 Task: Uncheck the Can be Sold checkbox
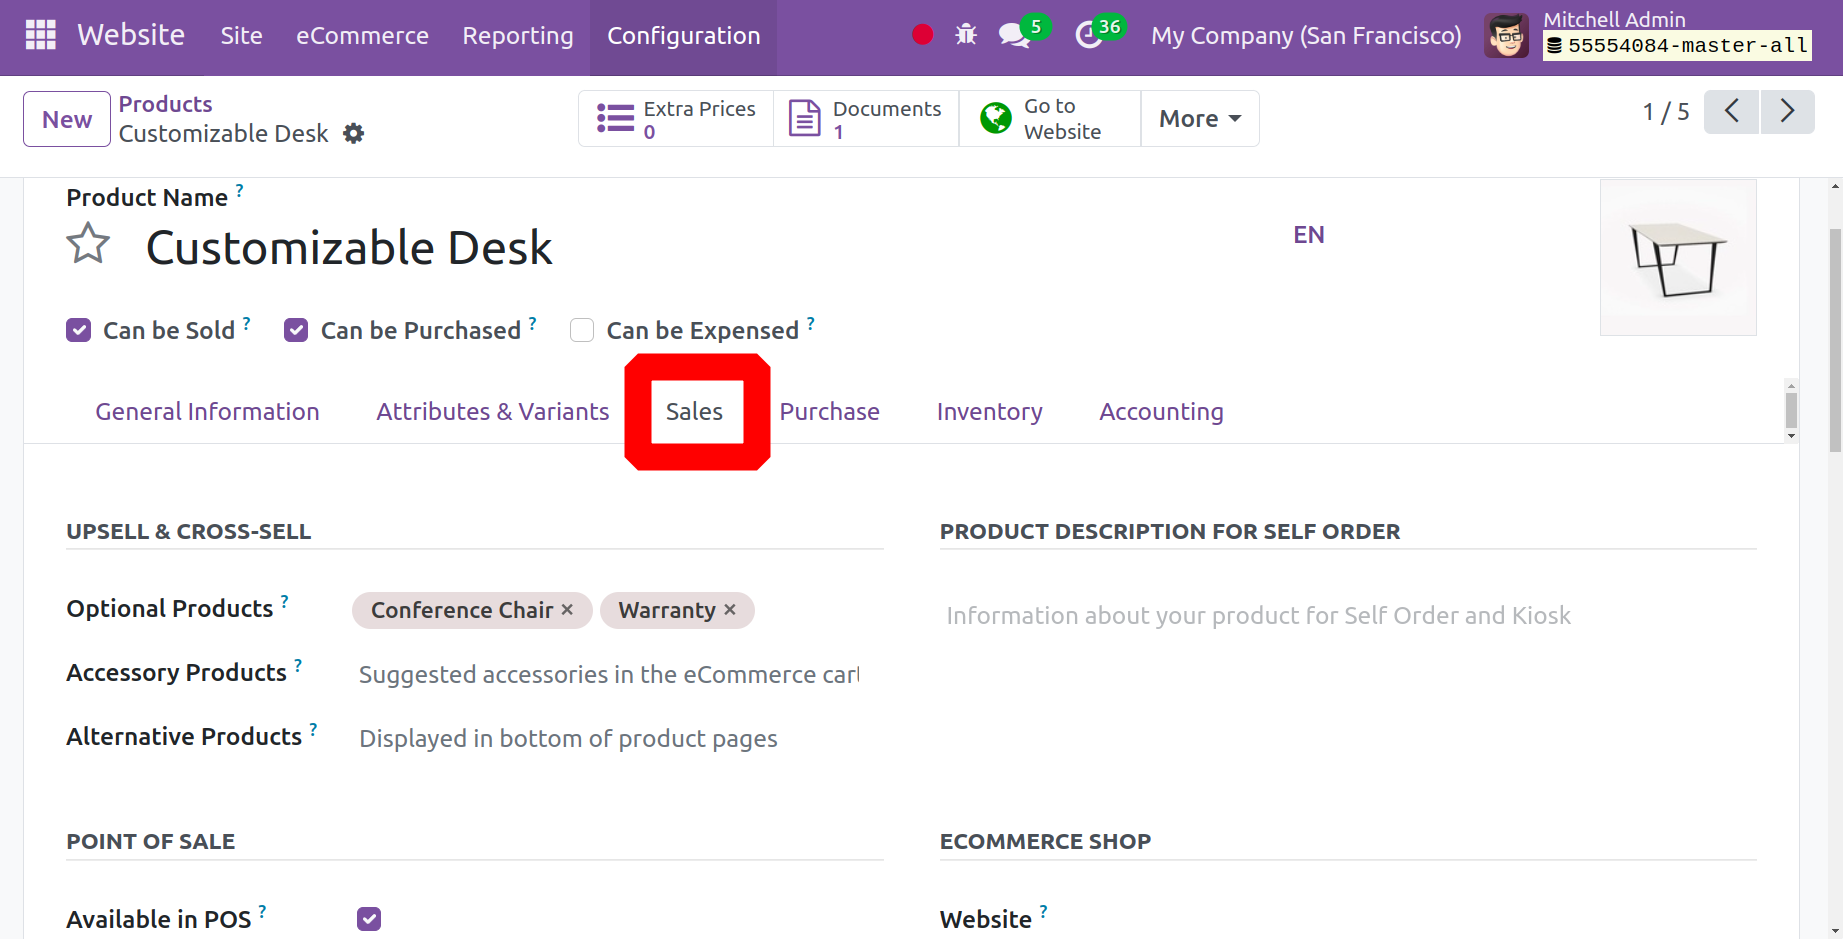78,330
